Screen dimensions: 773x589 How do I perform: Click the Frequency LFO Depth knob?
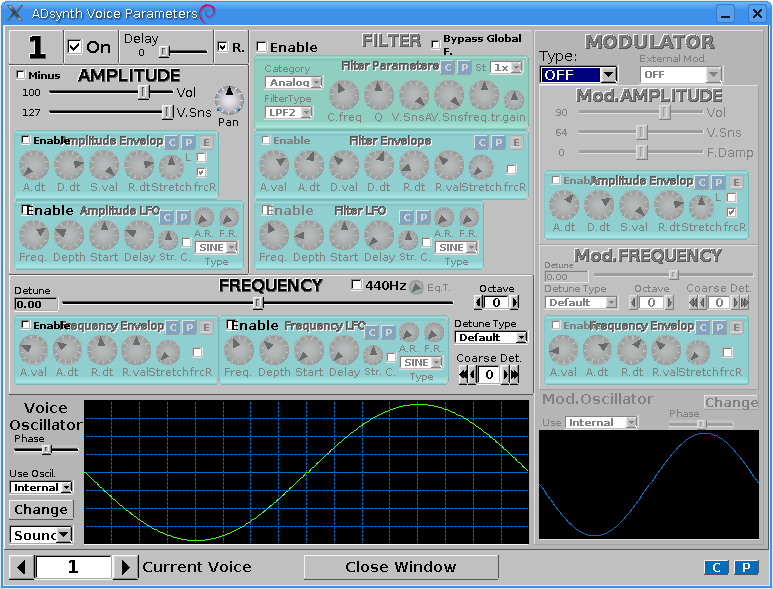pos(274,350)
